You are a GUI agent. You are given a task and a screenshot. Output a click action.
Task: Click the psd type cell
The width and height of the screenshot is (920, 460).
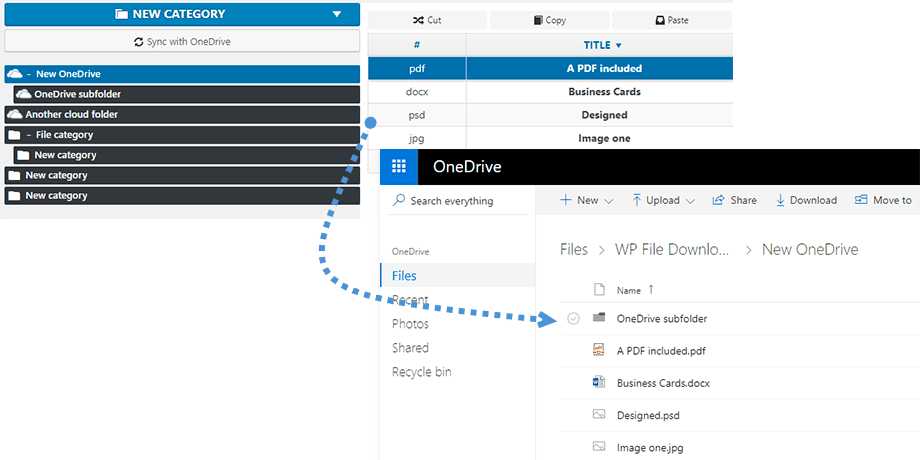point(417,115)
